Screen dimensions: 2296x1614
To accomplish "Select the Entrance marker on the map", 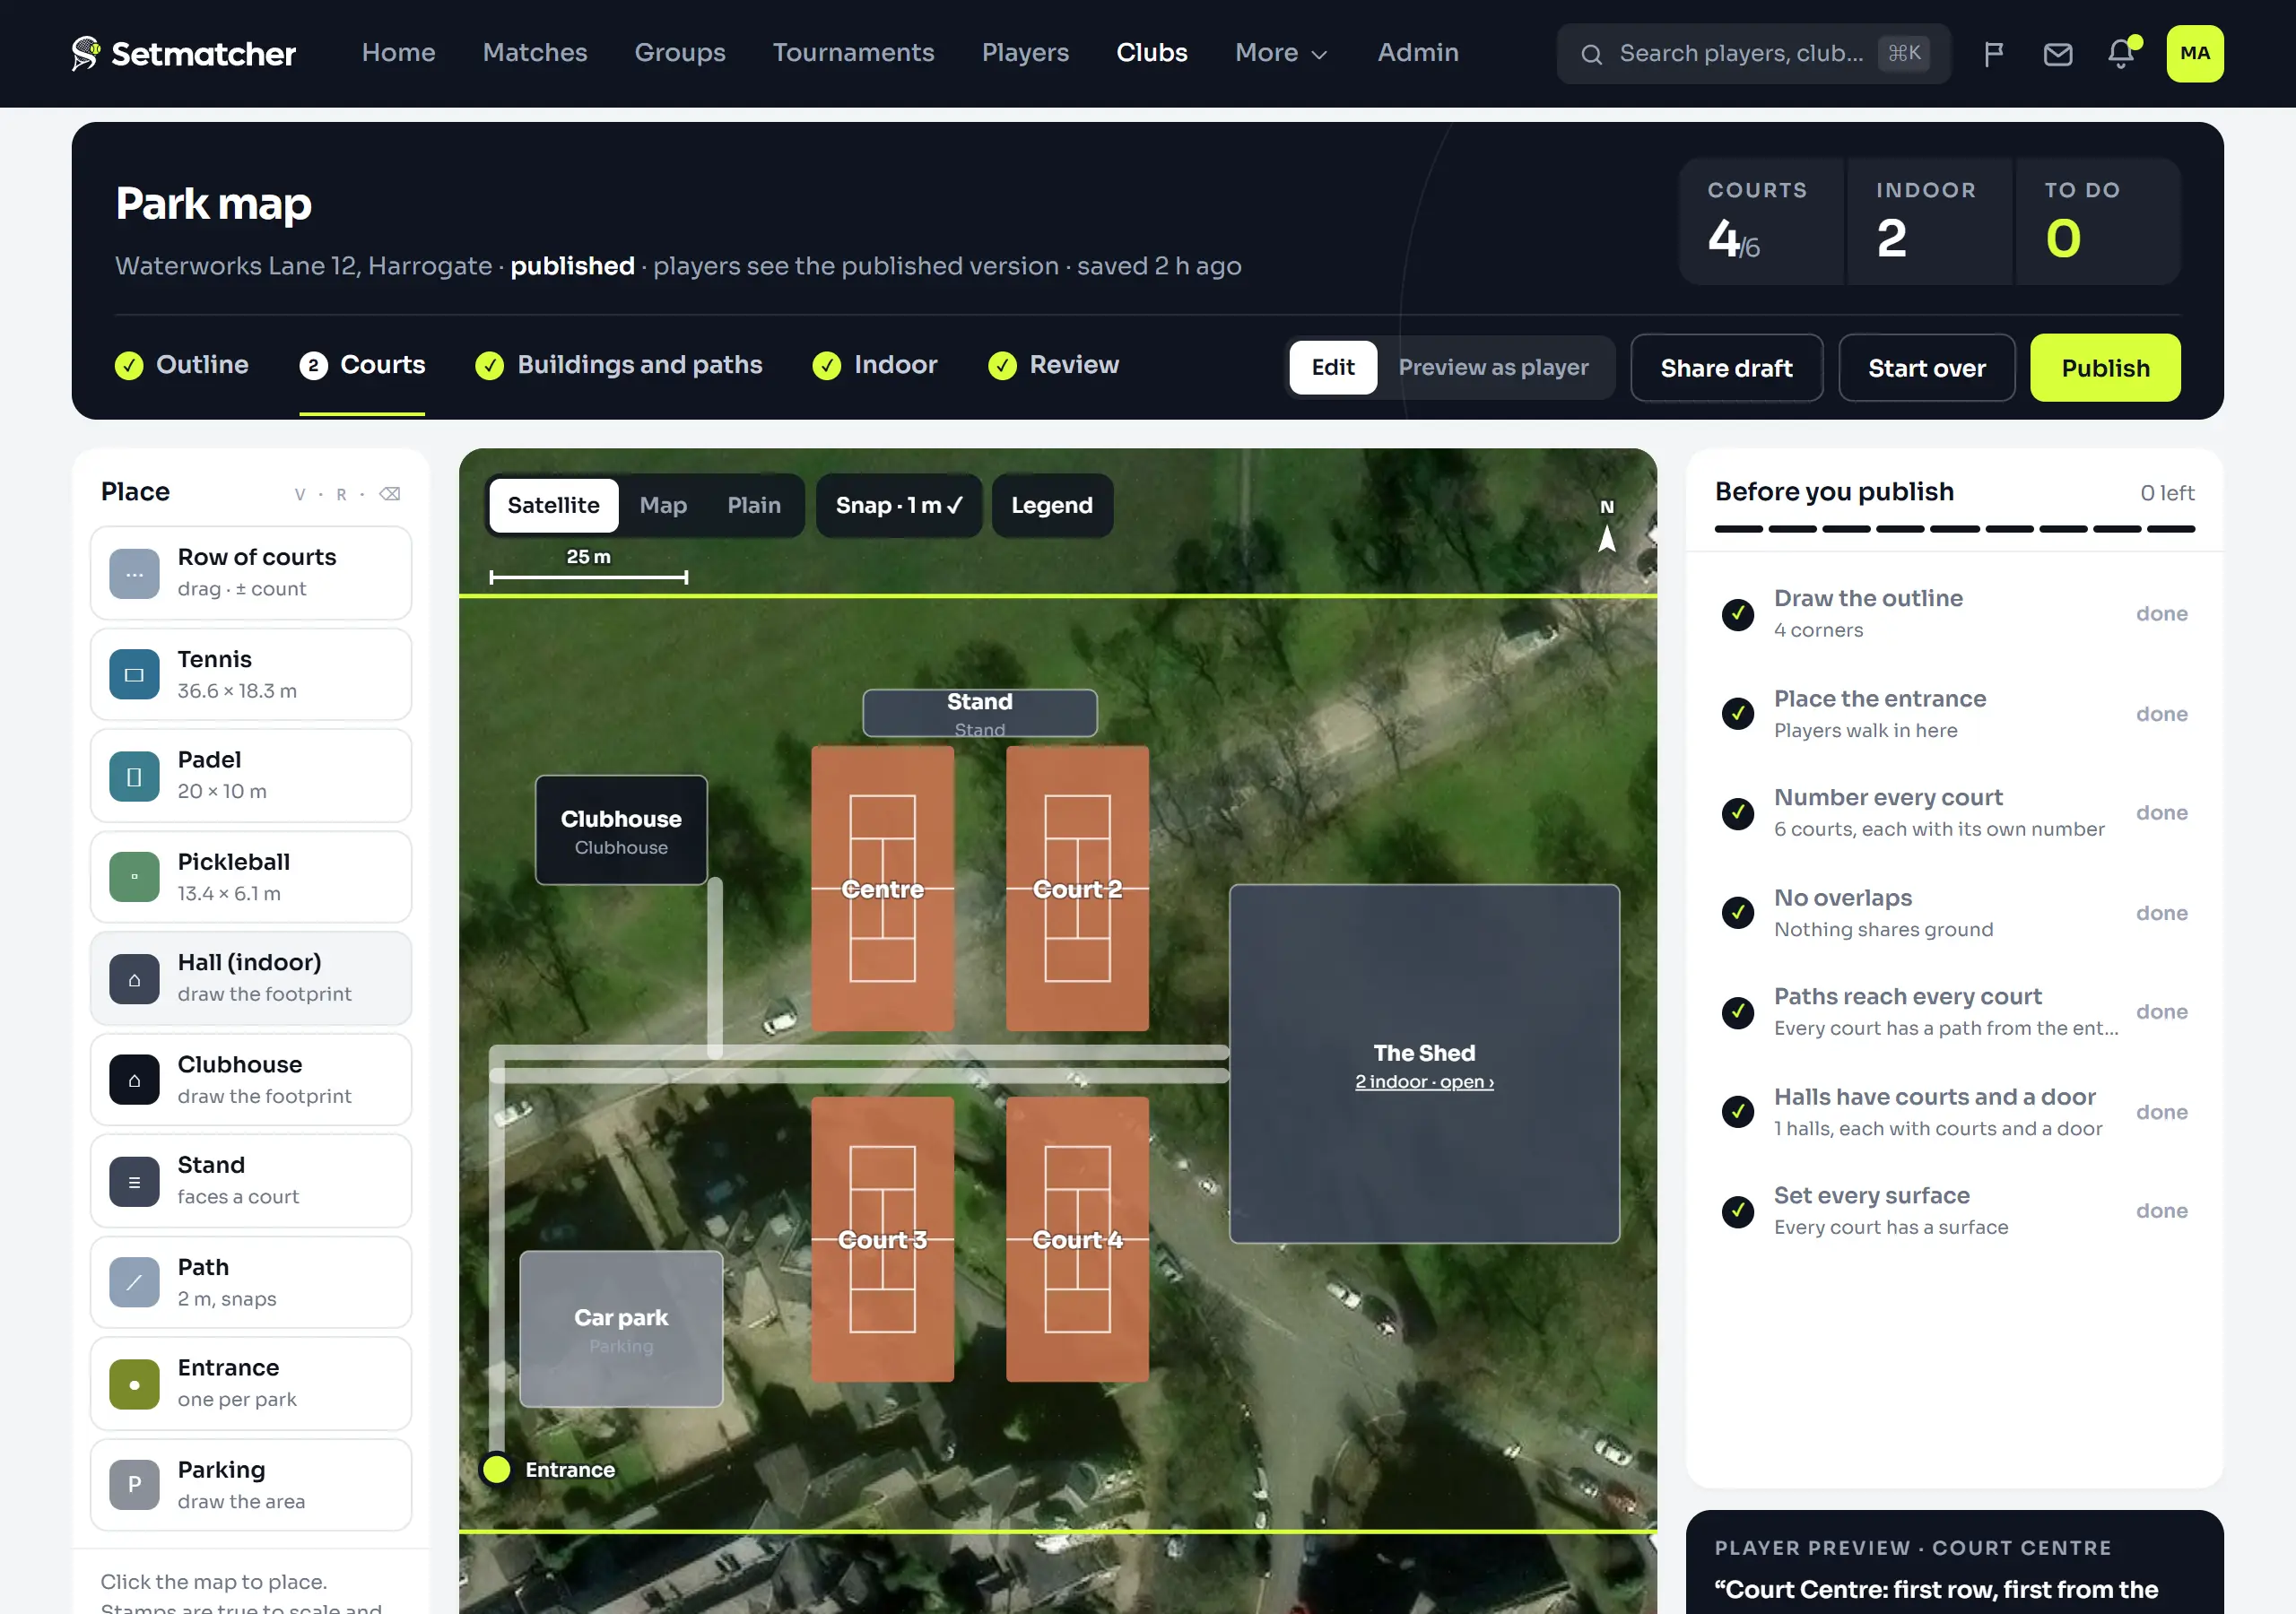I will click(x=497, y=1469).
